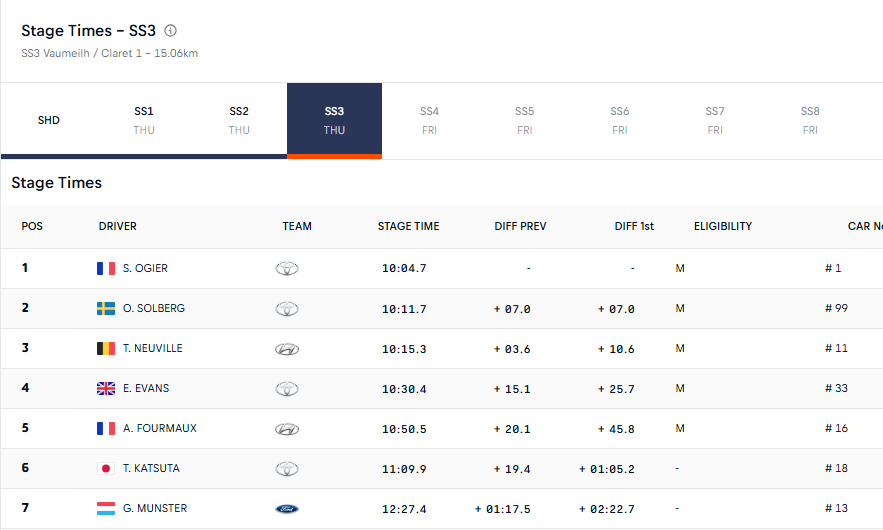Click the DIFF PREV column header
Viewport: 883px width, 530px height.
520,226
